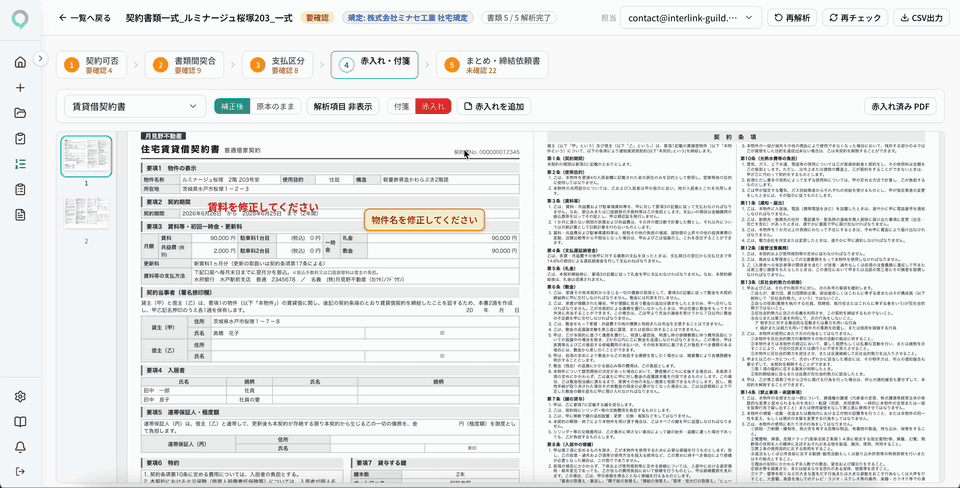Select page 2 thumbnail
Viewport: 960px width, 488px height.
point(86,213)
